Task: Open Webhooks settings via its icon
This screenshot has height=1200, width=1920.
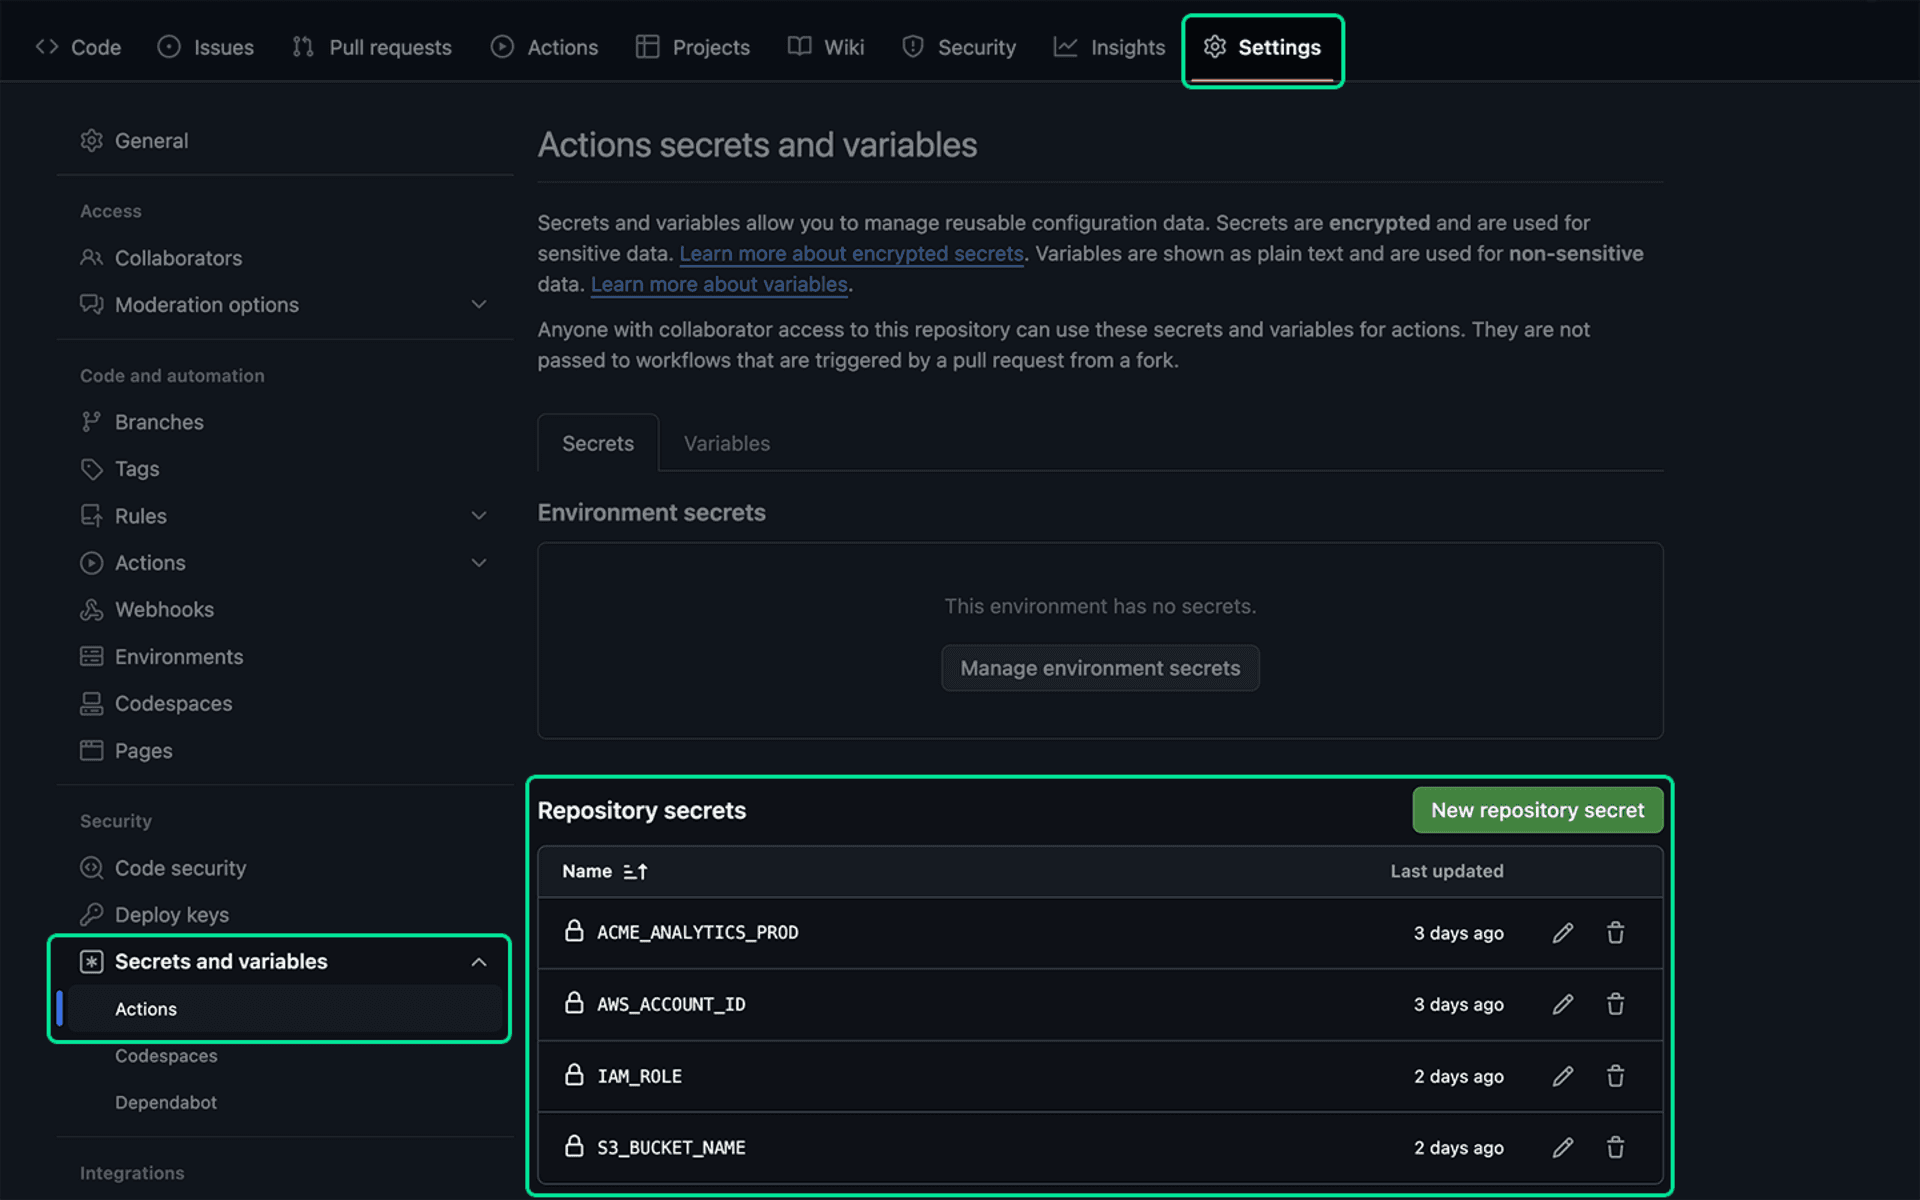Action: (91, 609)
